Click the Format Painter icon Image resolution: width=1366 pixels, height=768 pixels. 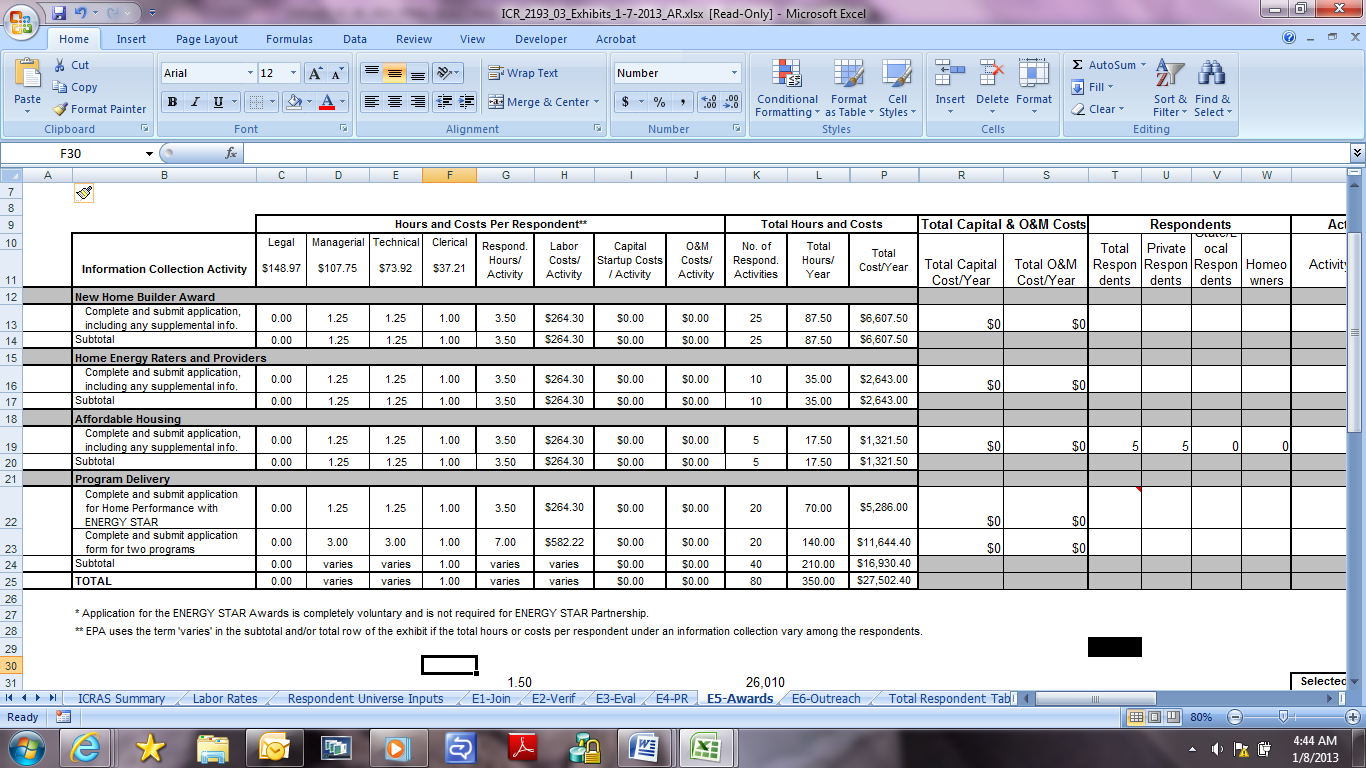tap(61, 109)
